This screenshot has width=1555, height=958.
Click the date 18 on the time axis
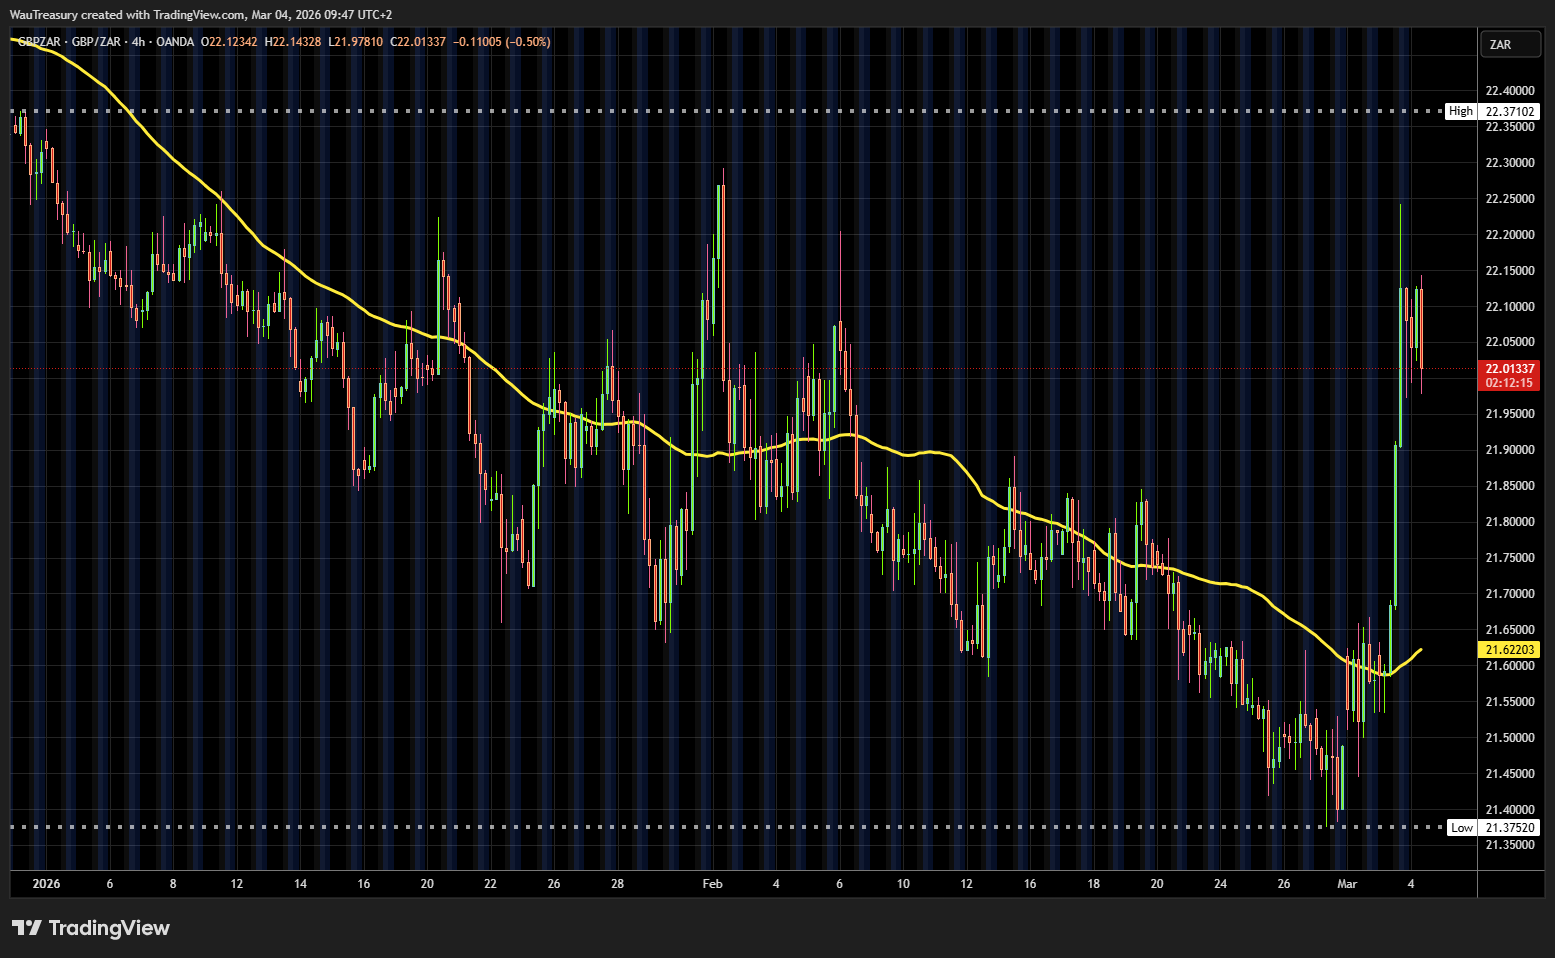pyautogui.click(x=1093, y=884)
